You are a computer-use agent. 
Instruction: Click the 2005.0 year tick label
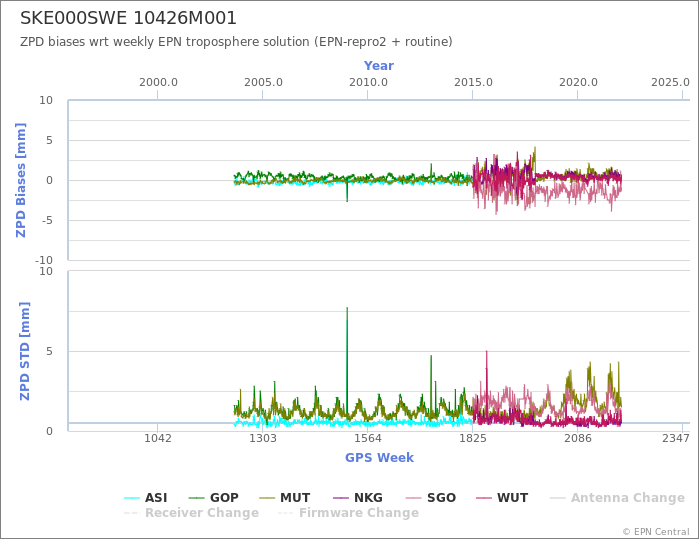point(263,83)
